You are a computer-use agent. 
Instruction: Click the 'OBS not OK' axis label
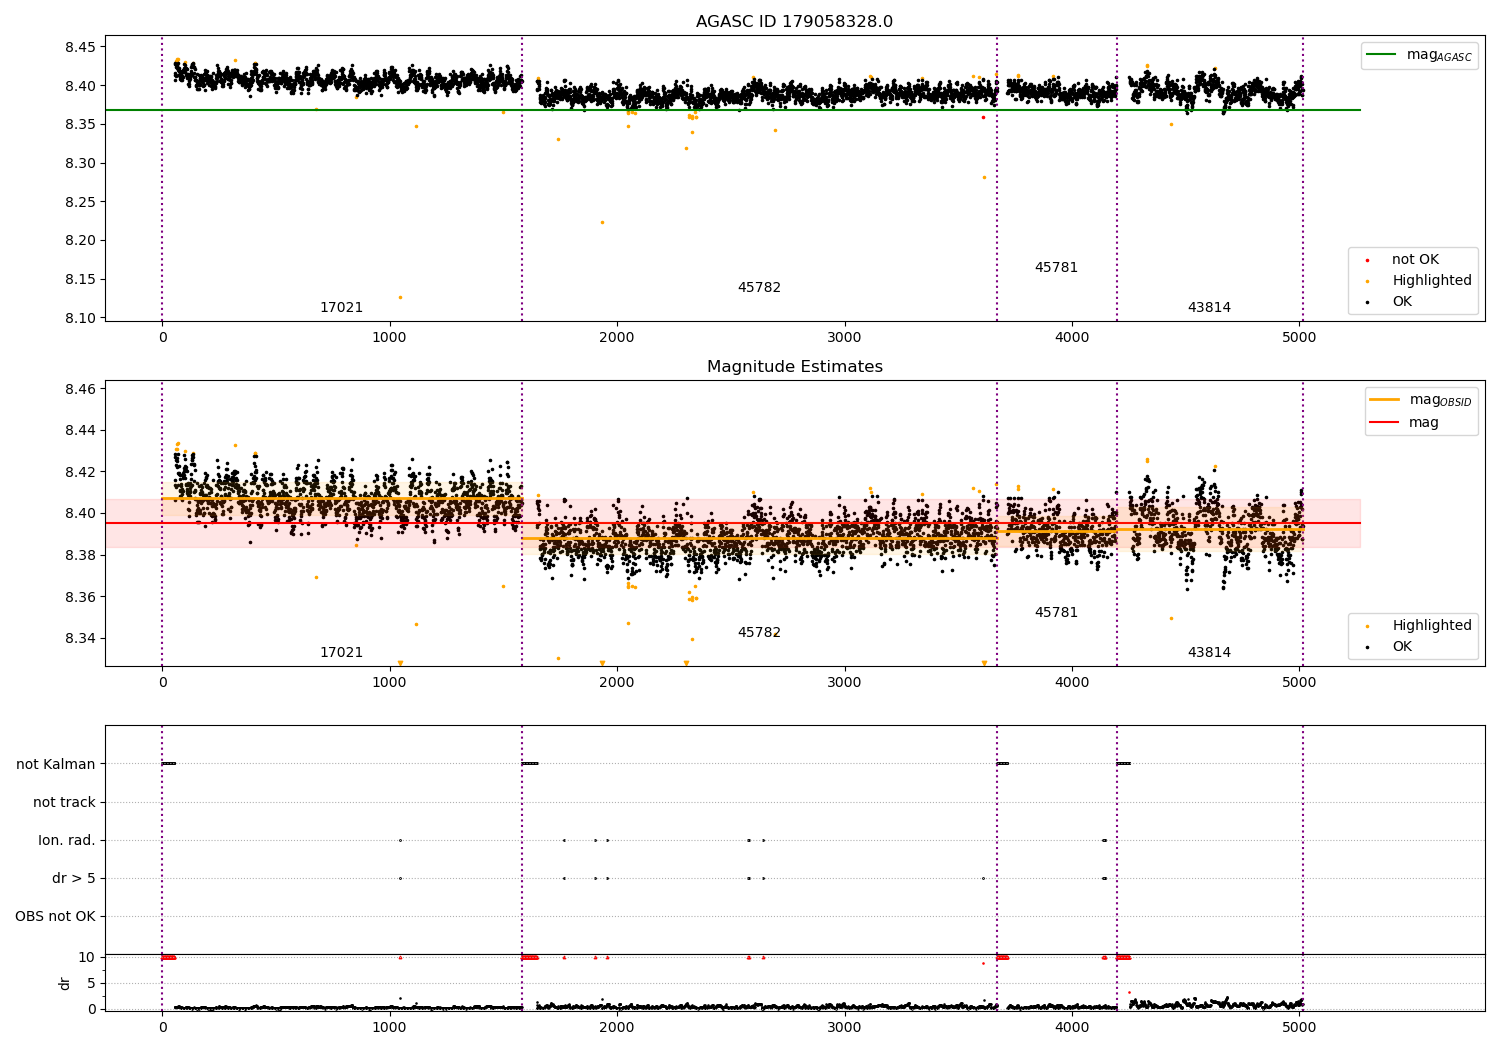click(x=55, y=916)
